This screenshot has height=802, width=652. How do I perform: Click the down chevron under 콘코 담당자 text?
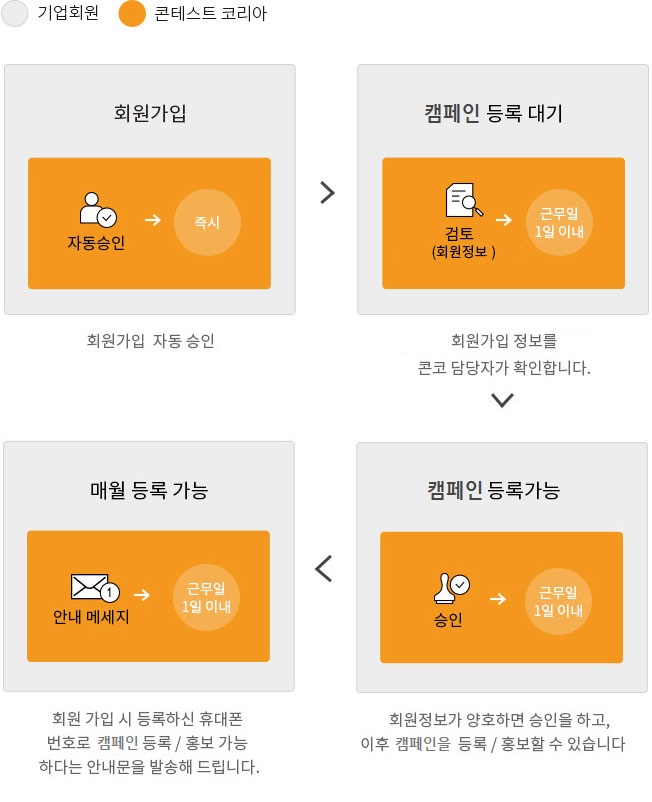click(x=502, y=400)
